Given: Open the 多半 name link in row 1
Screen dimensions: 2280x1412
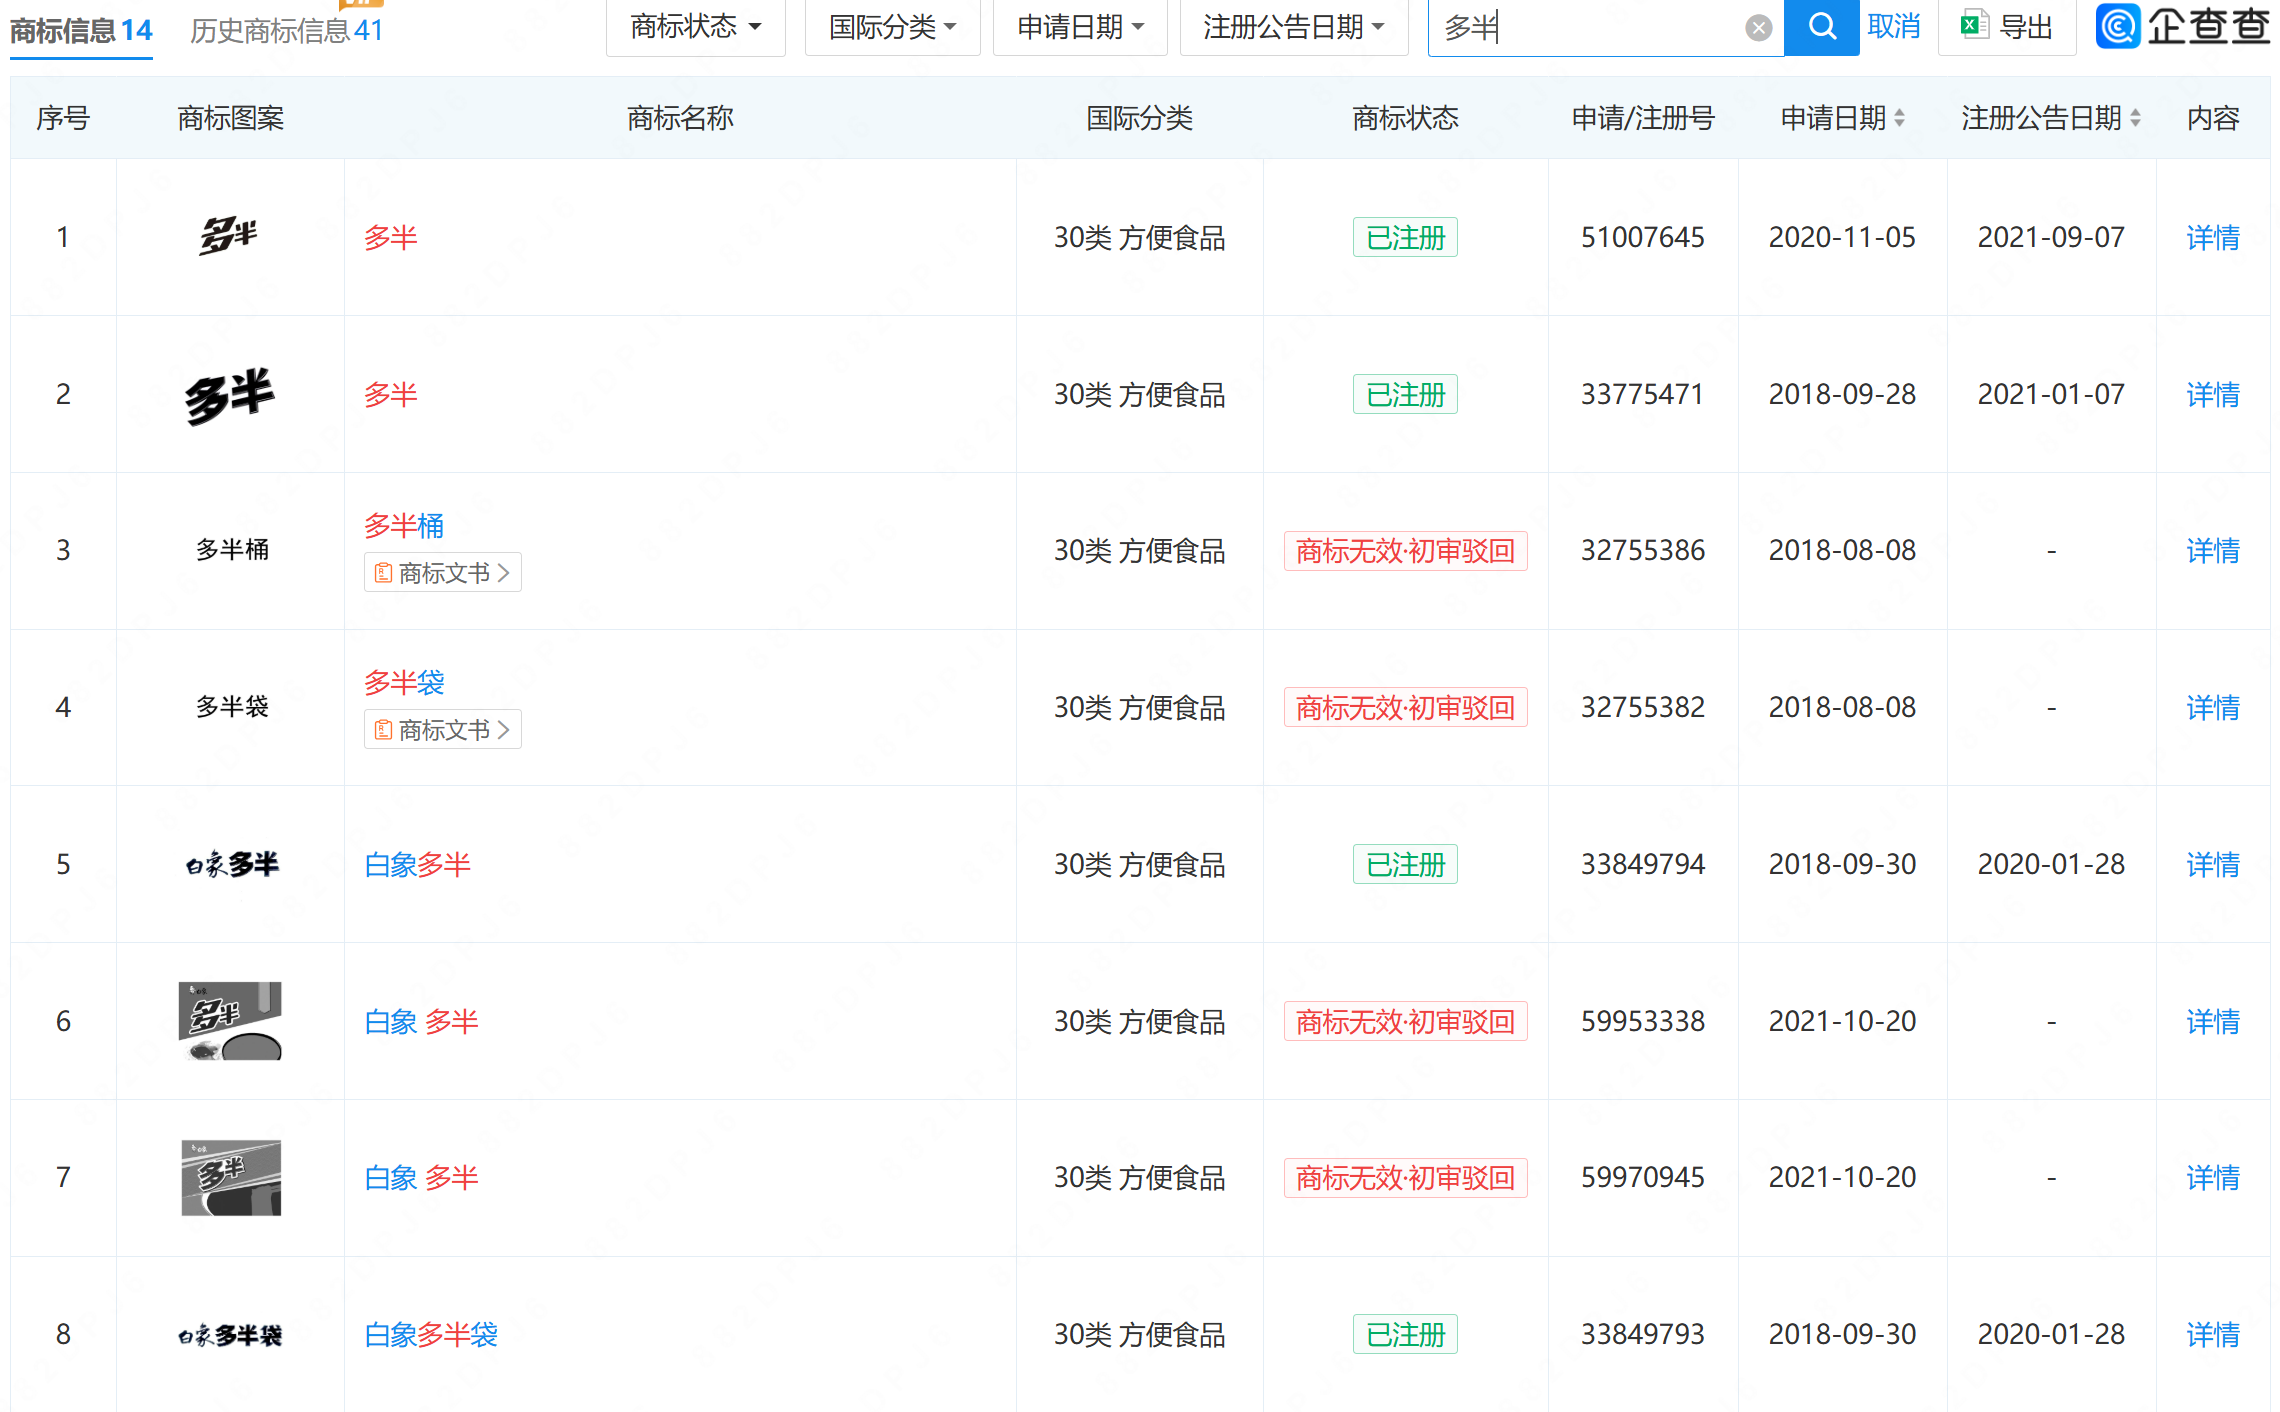Looking at the screenshot, I should point(391,237).
